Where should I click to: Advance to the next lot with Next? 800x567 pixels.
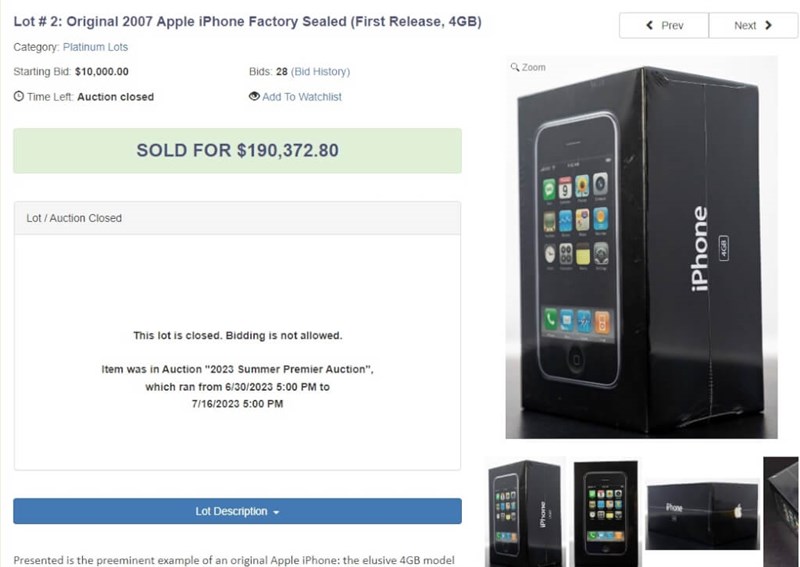(752, 25)
